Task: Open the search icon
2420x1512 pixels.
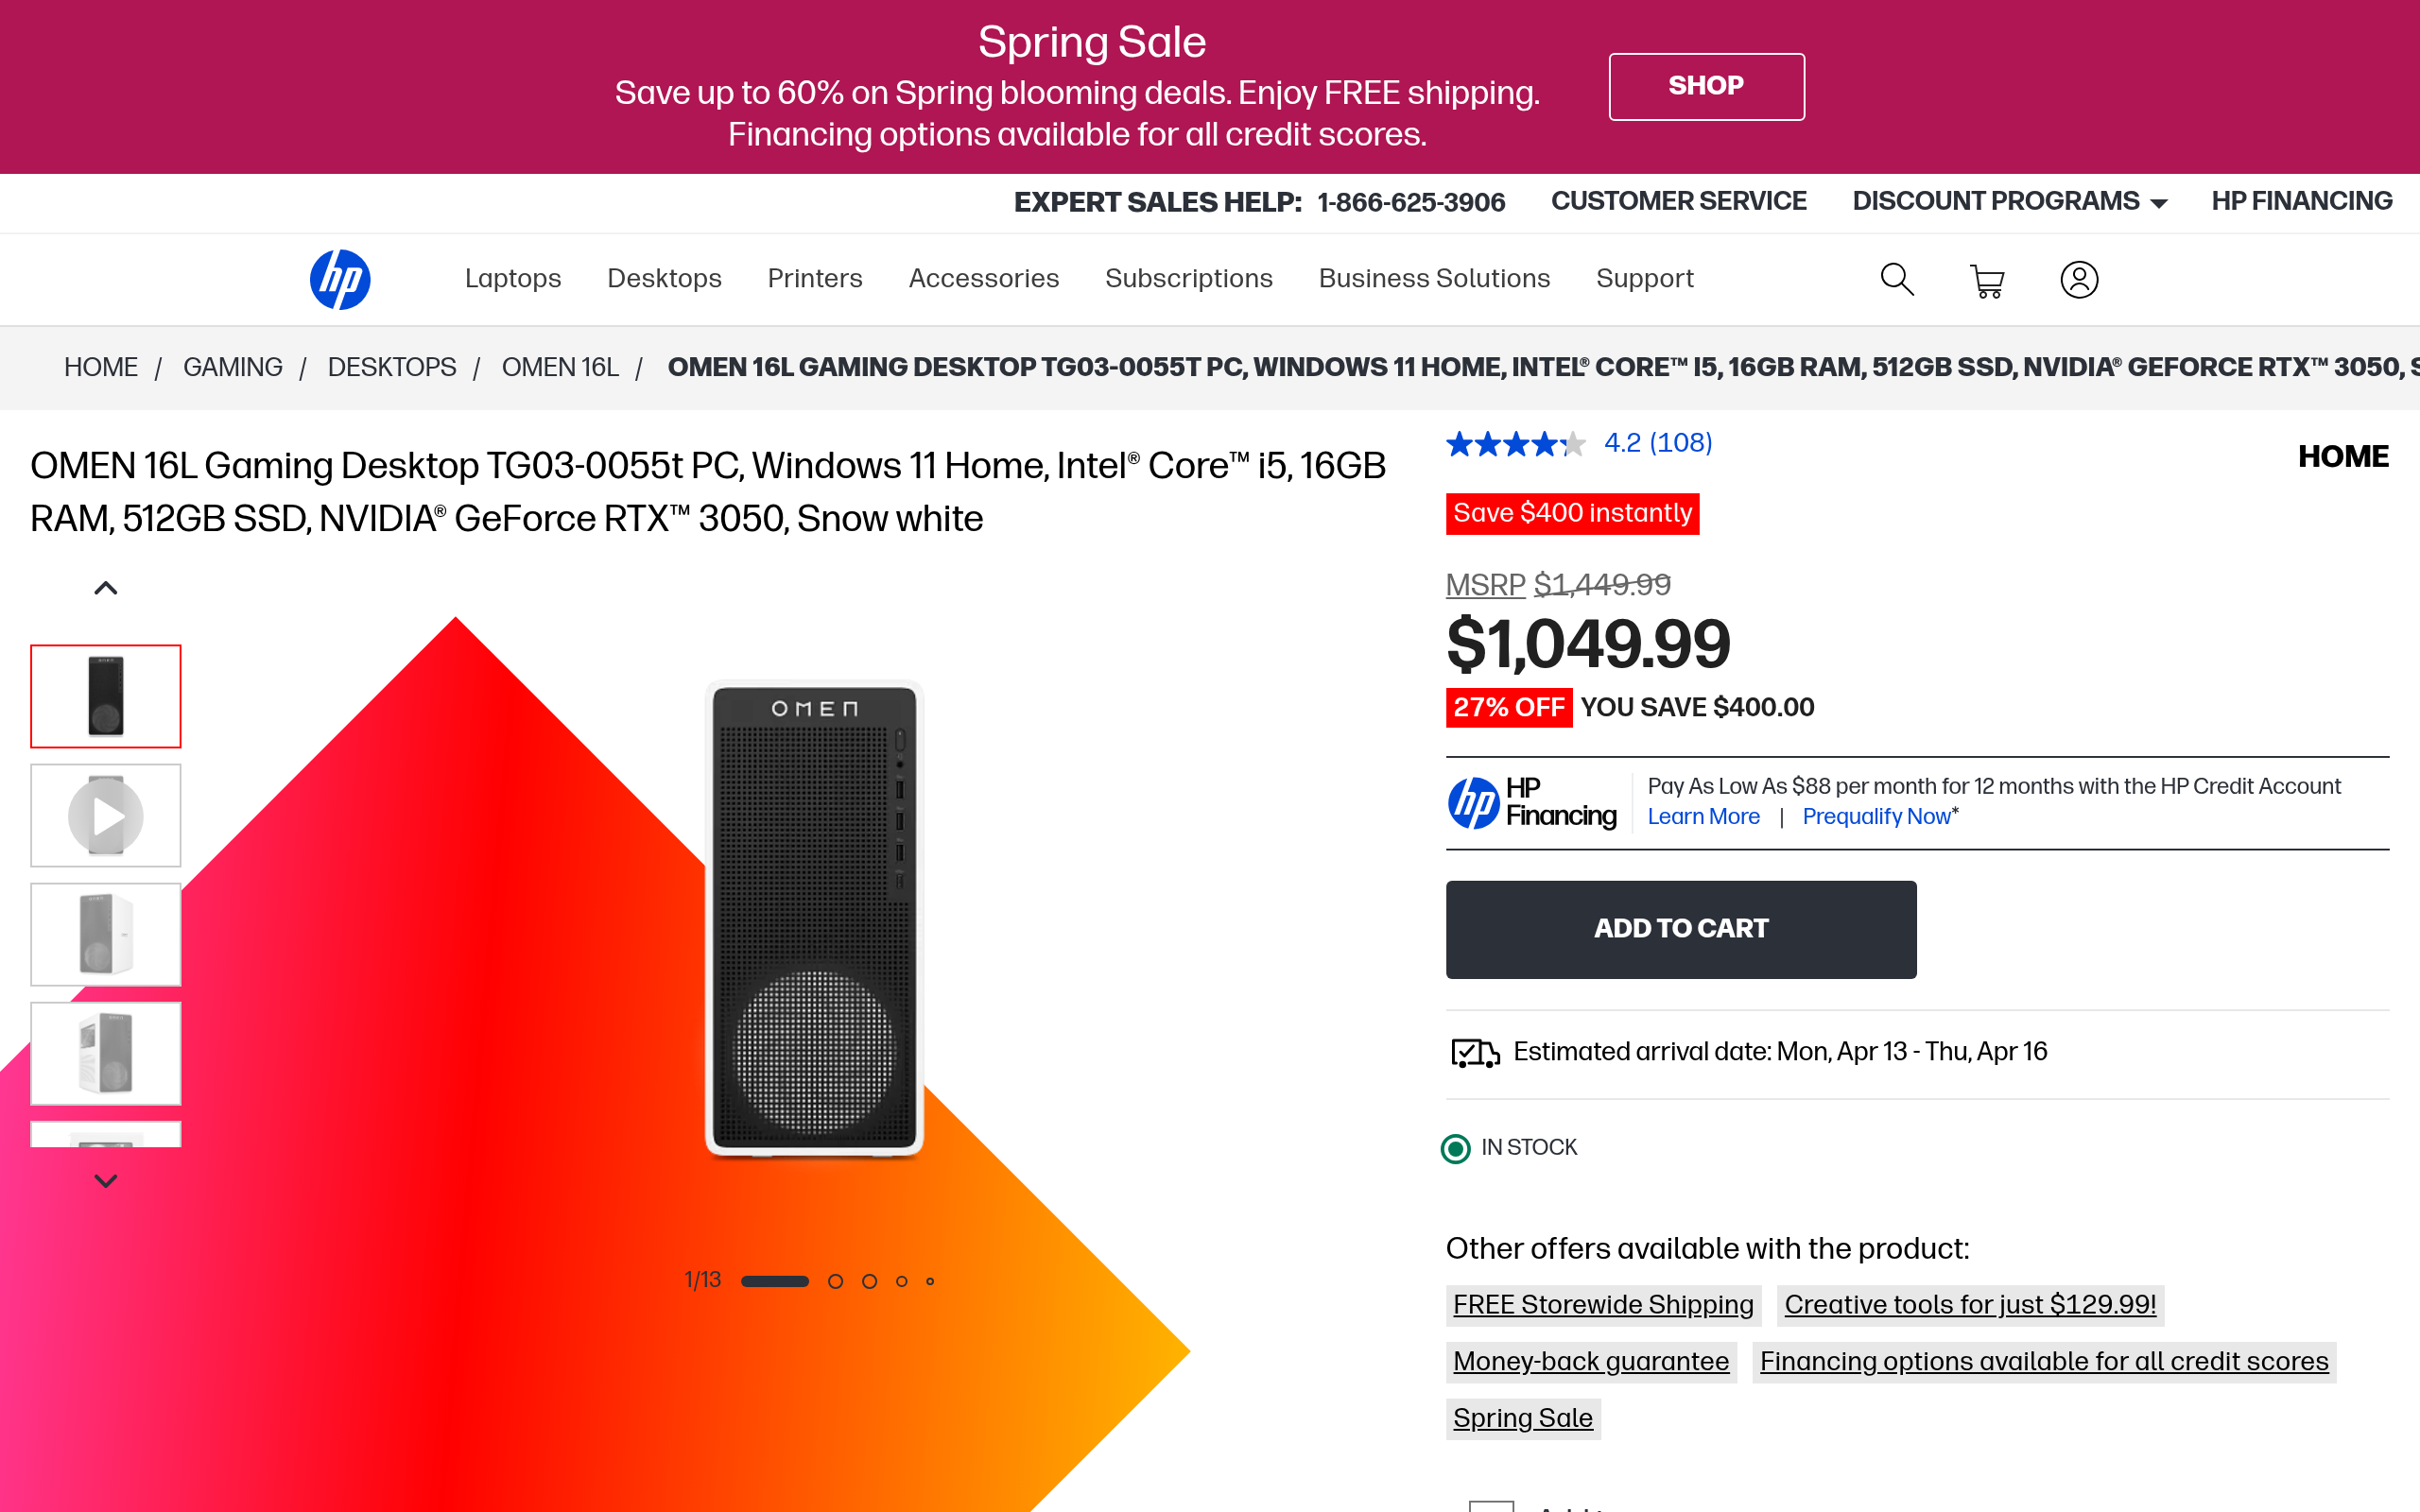Action: tap(1896, 279)
